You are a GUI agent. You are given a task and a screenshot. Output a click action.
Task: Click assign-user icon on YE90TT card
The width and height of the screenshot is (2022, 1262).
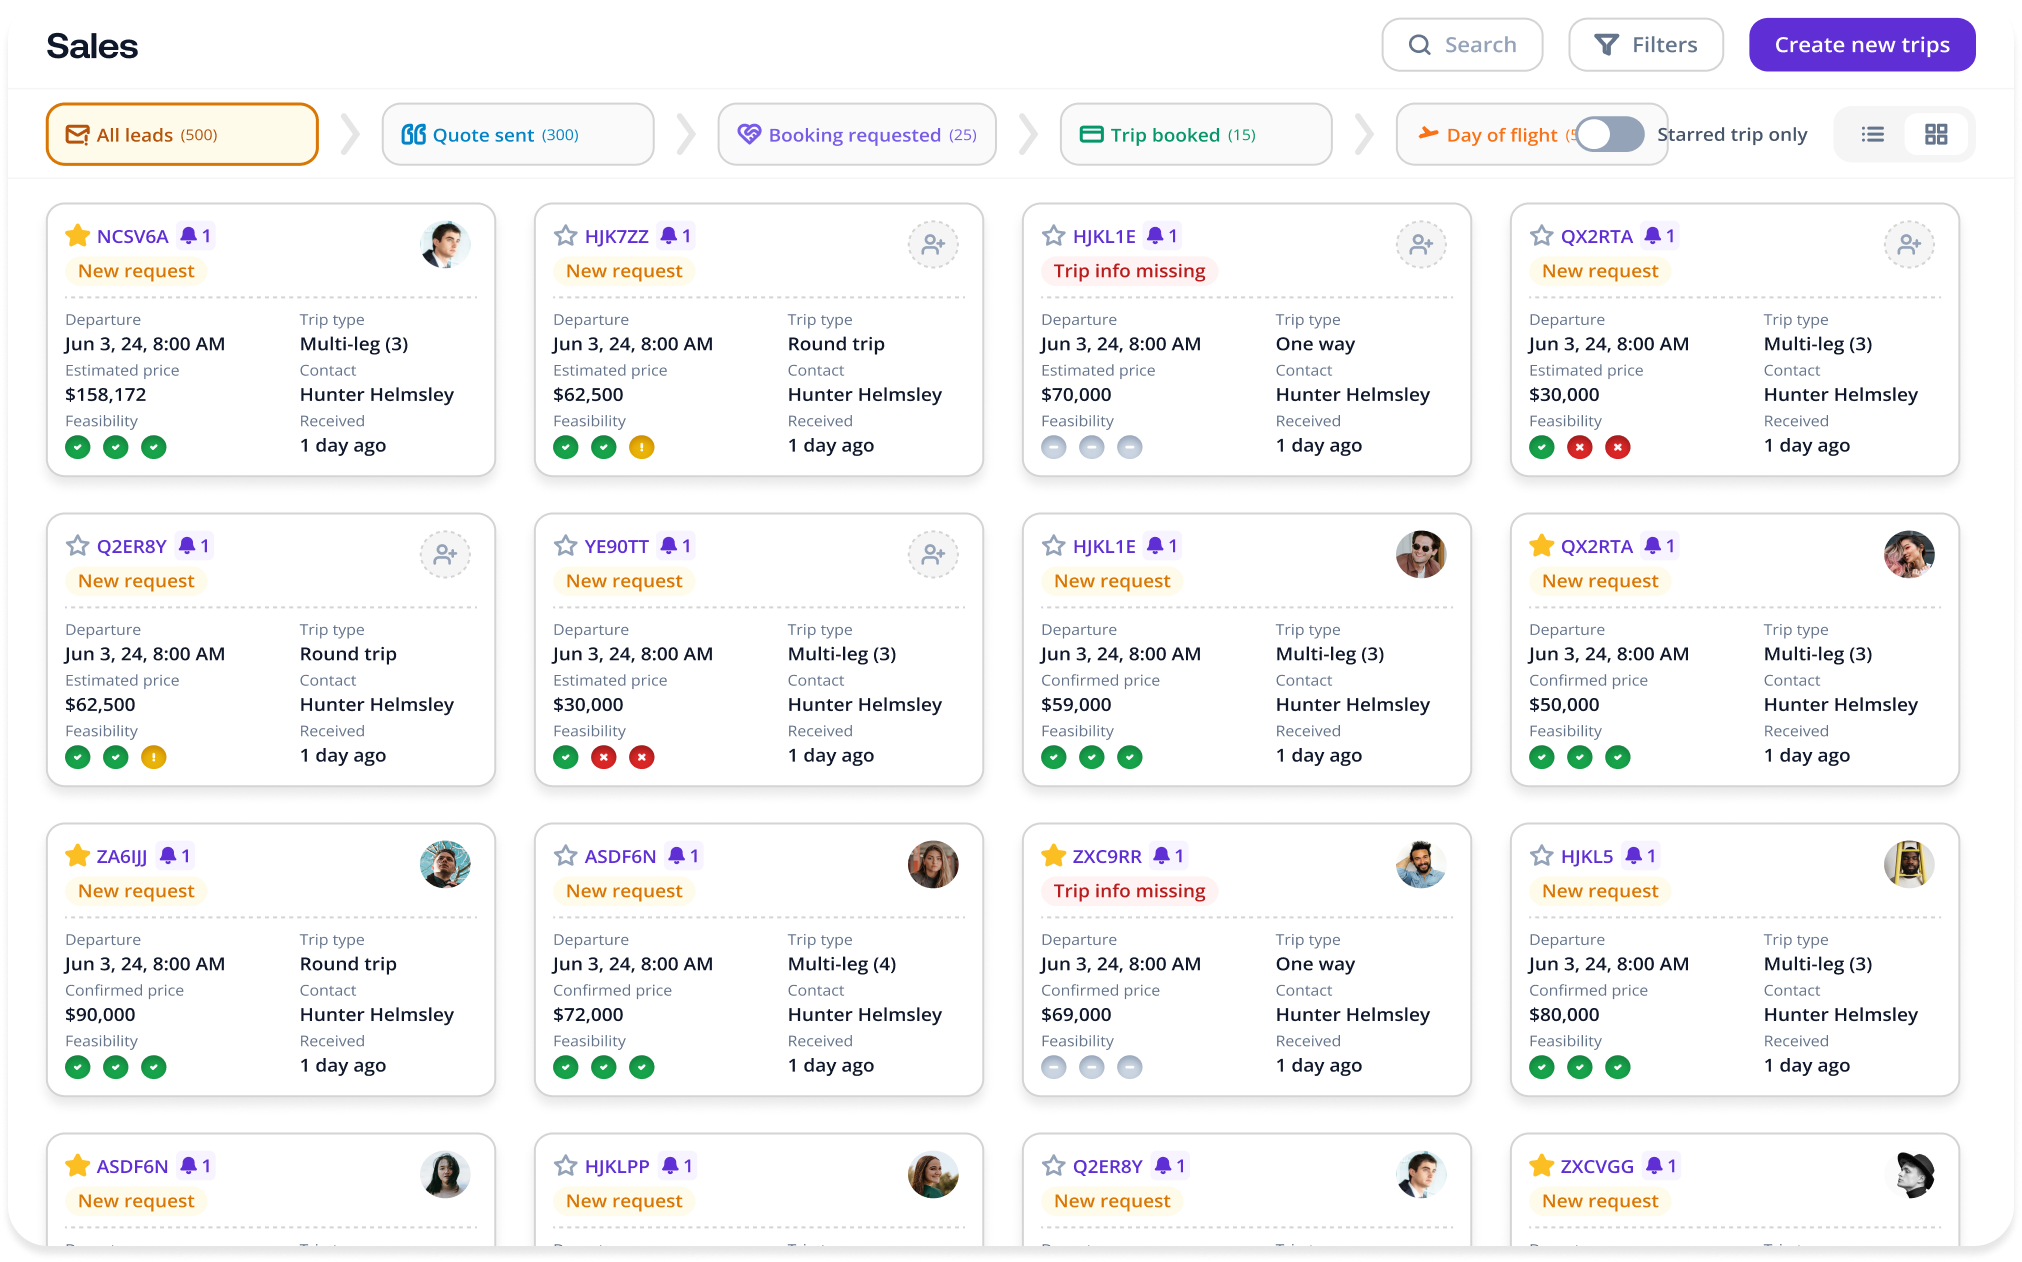pyautogui.click(x=933, y=555)
